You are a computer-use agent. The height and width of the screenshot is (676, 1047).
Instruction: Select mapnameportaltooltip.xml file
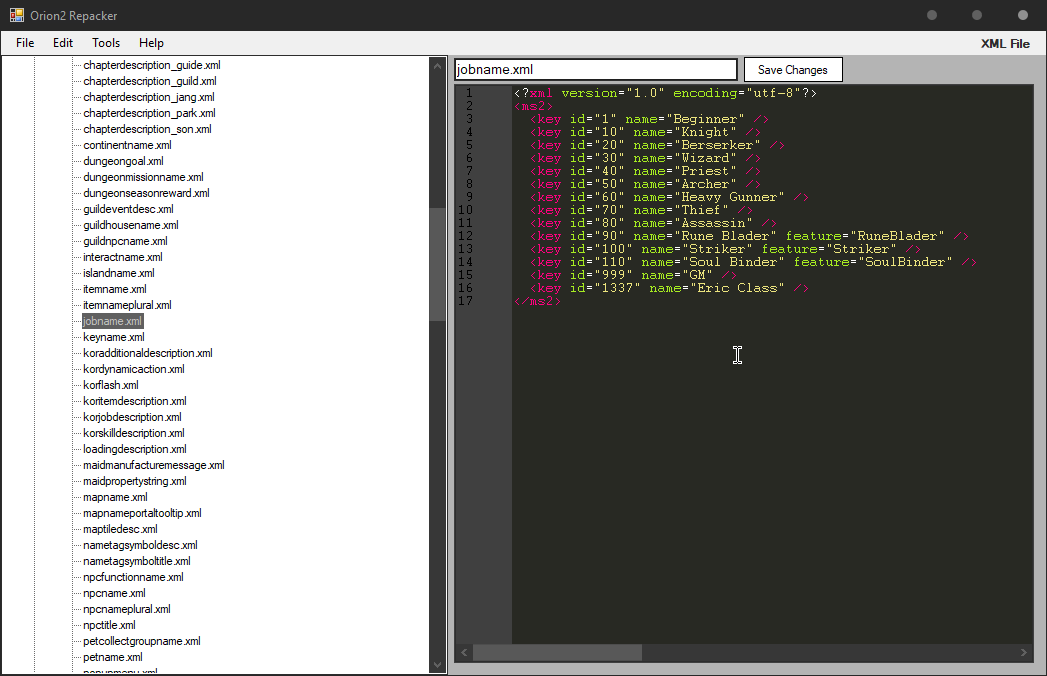142,514
